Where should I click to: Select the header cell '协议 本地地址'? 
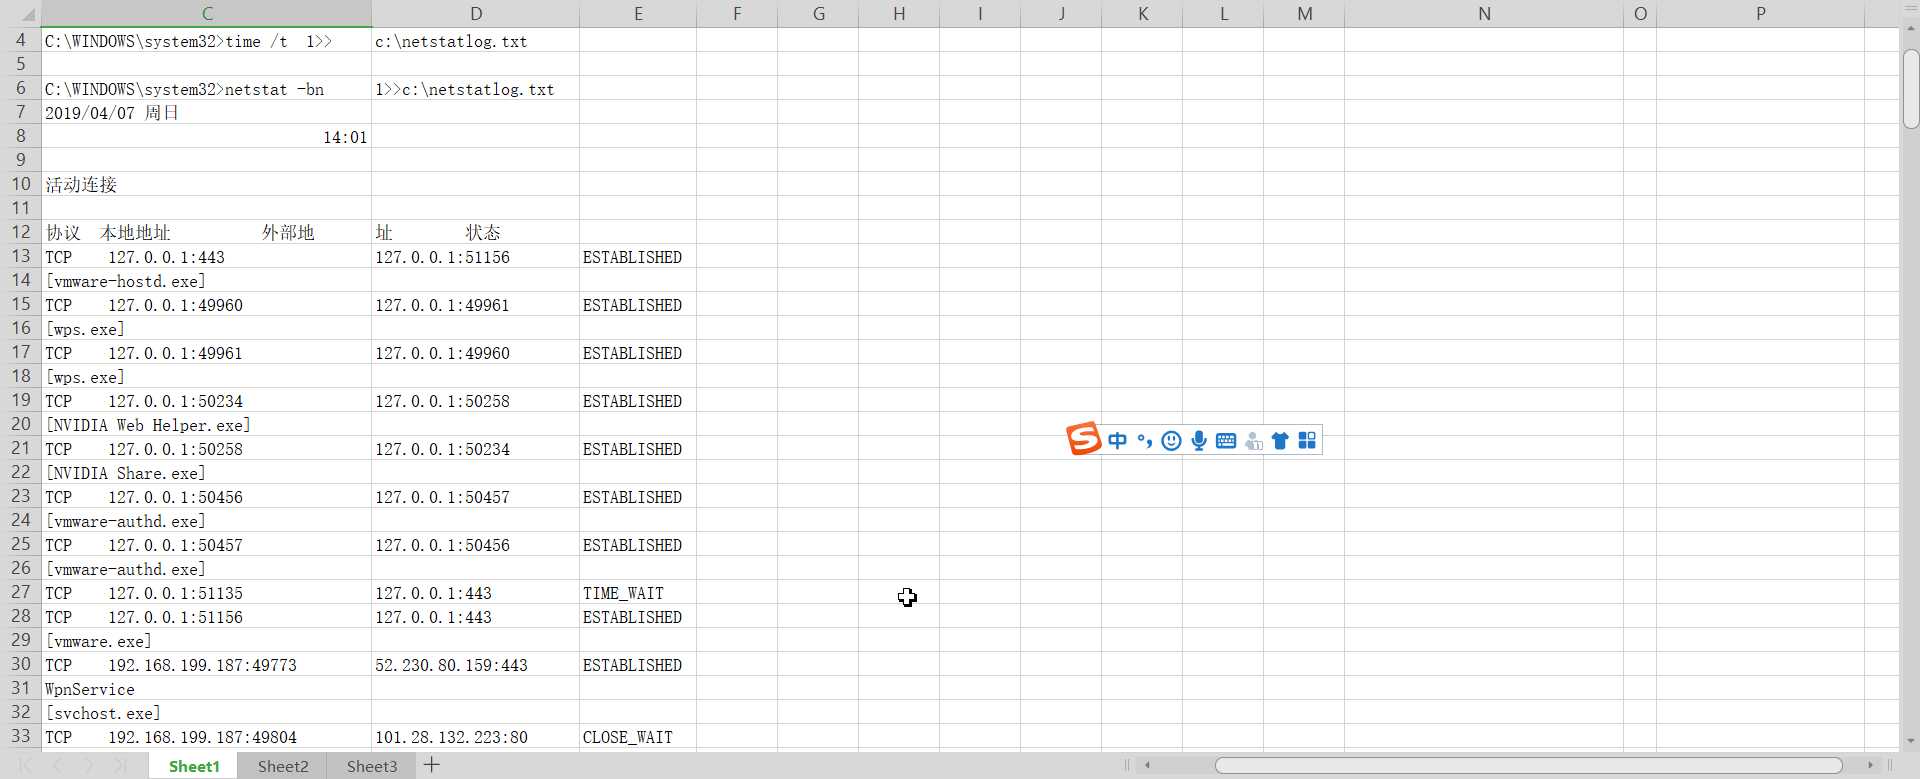(207, 233)
